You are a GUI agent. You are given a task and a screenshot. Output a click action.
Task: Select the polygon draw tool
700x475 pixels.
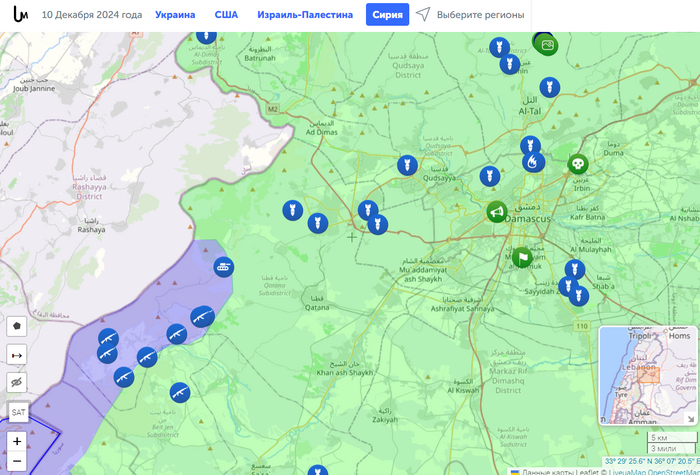[x=17, y=326]
